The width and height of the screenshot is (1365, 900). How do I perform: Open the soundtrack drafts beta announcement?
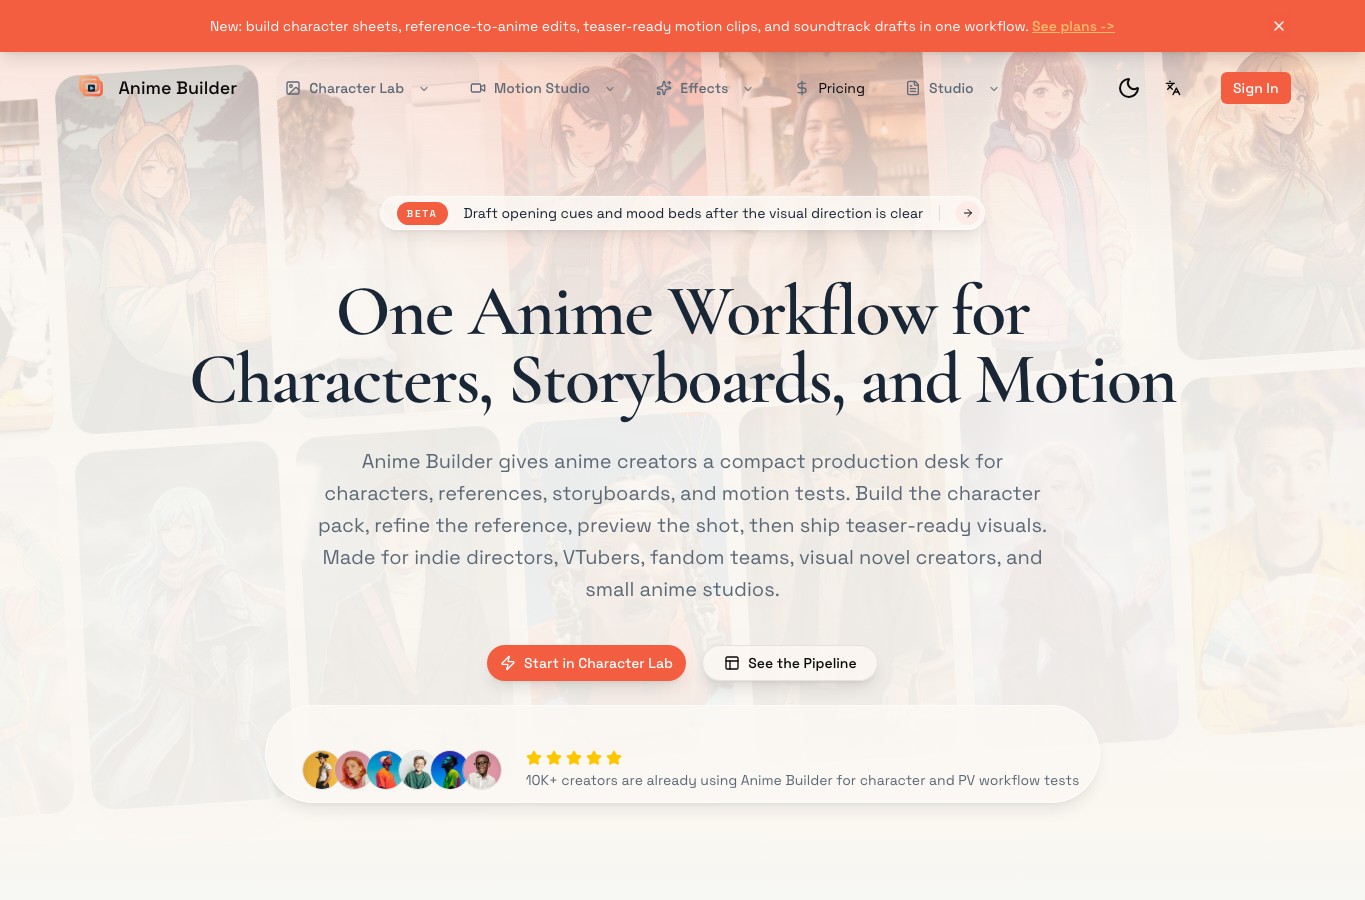tap(682, 213)
